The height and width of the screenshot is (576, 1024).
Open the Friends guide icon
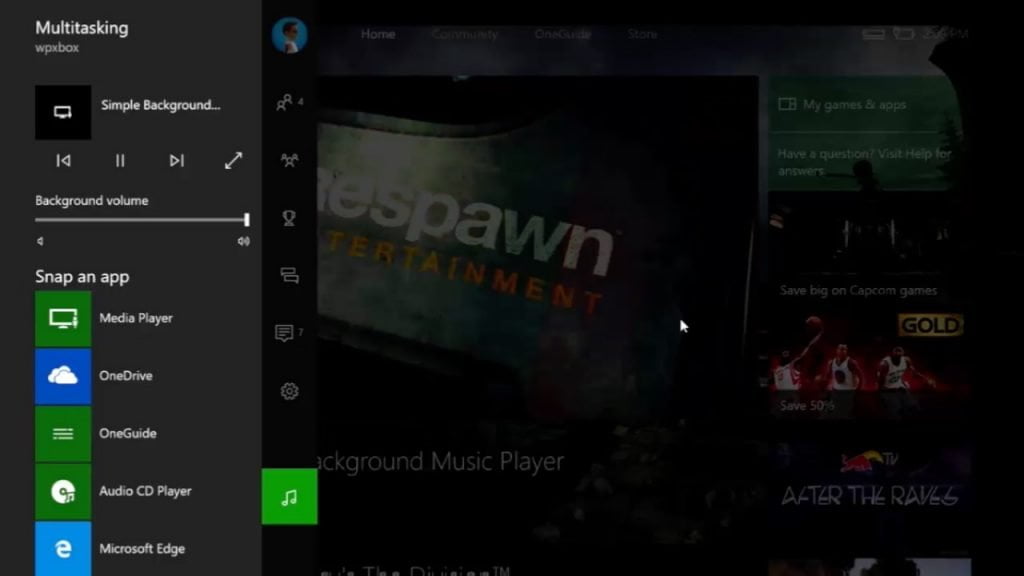(x=285, y=103)
